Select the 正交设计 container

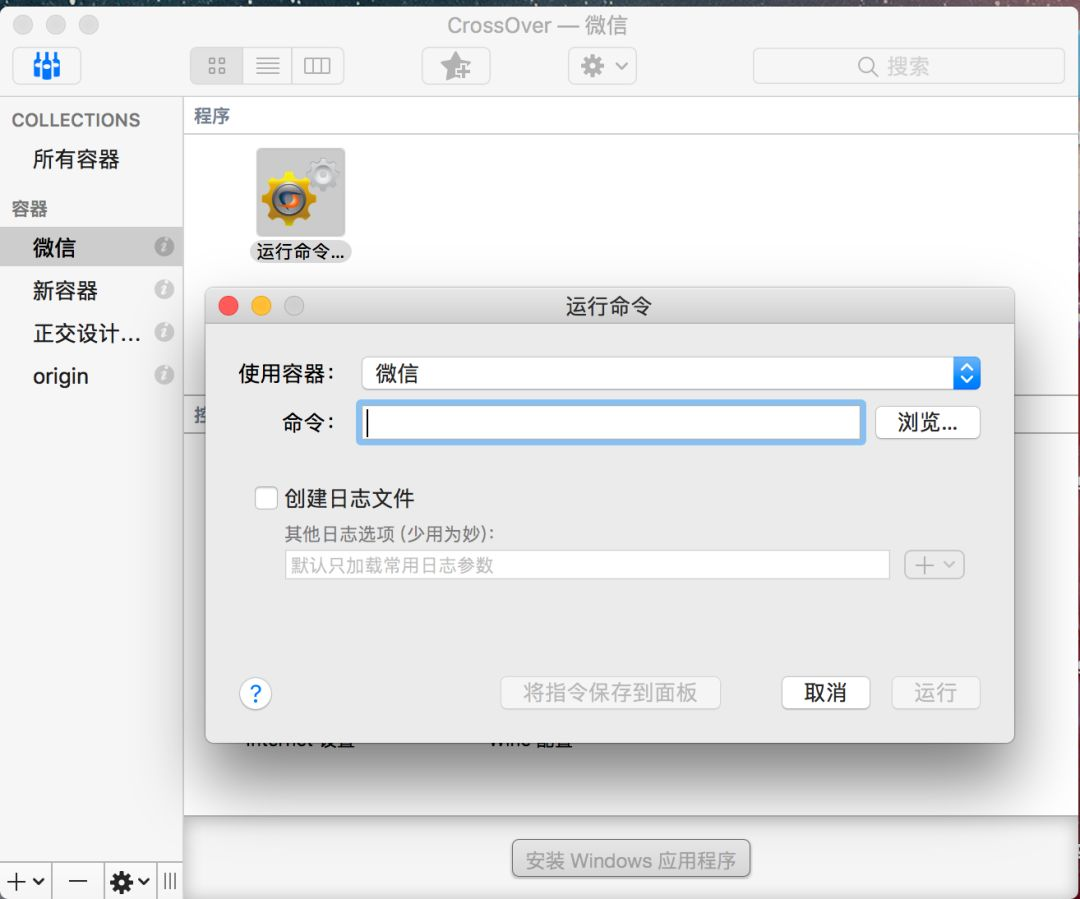tap(86, 333)
